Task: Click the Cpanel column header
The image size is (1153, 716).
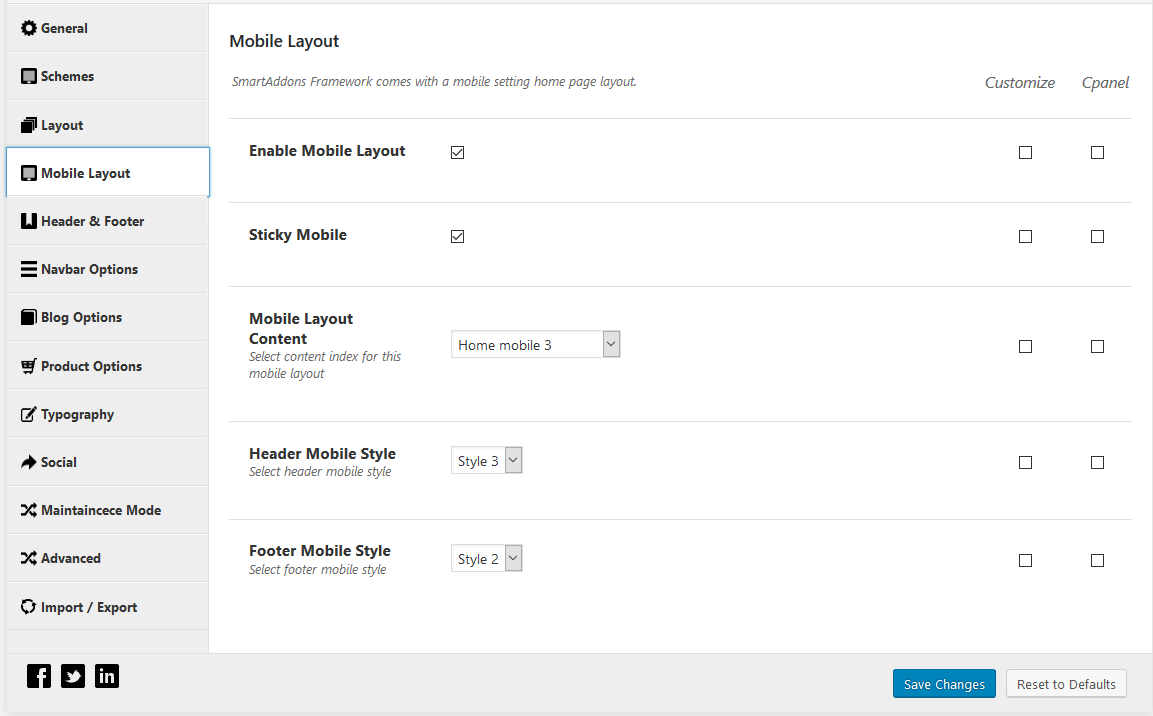Action: coord(1105,83)
